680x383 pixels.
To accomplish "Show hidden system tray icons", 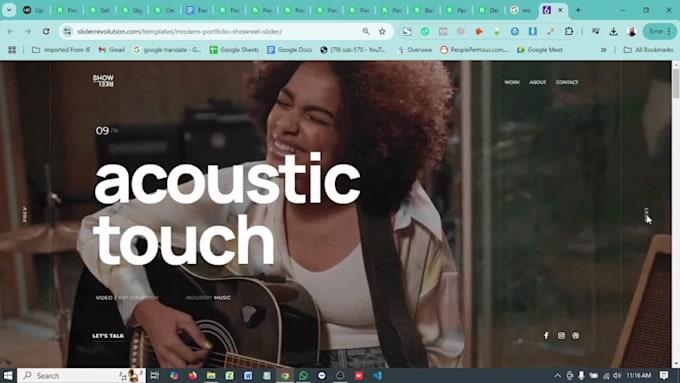I will click(557, 375).
